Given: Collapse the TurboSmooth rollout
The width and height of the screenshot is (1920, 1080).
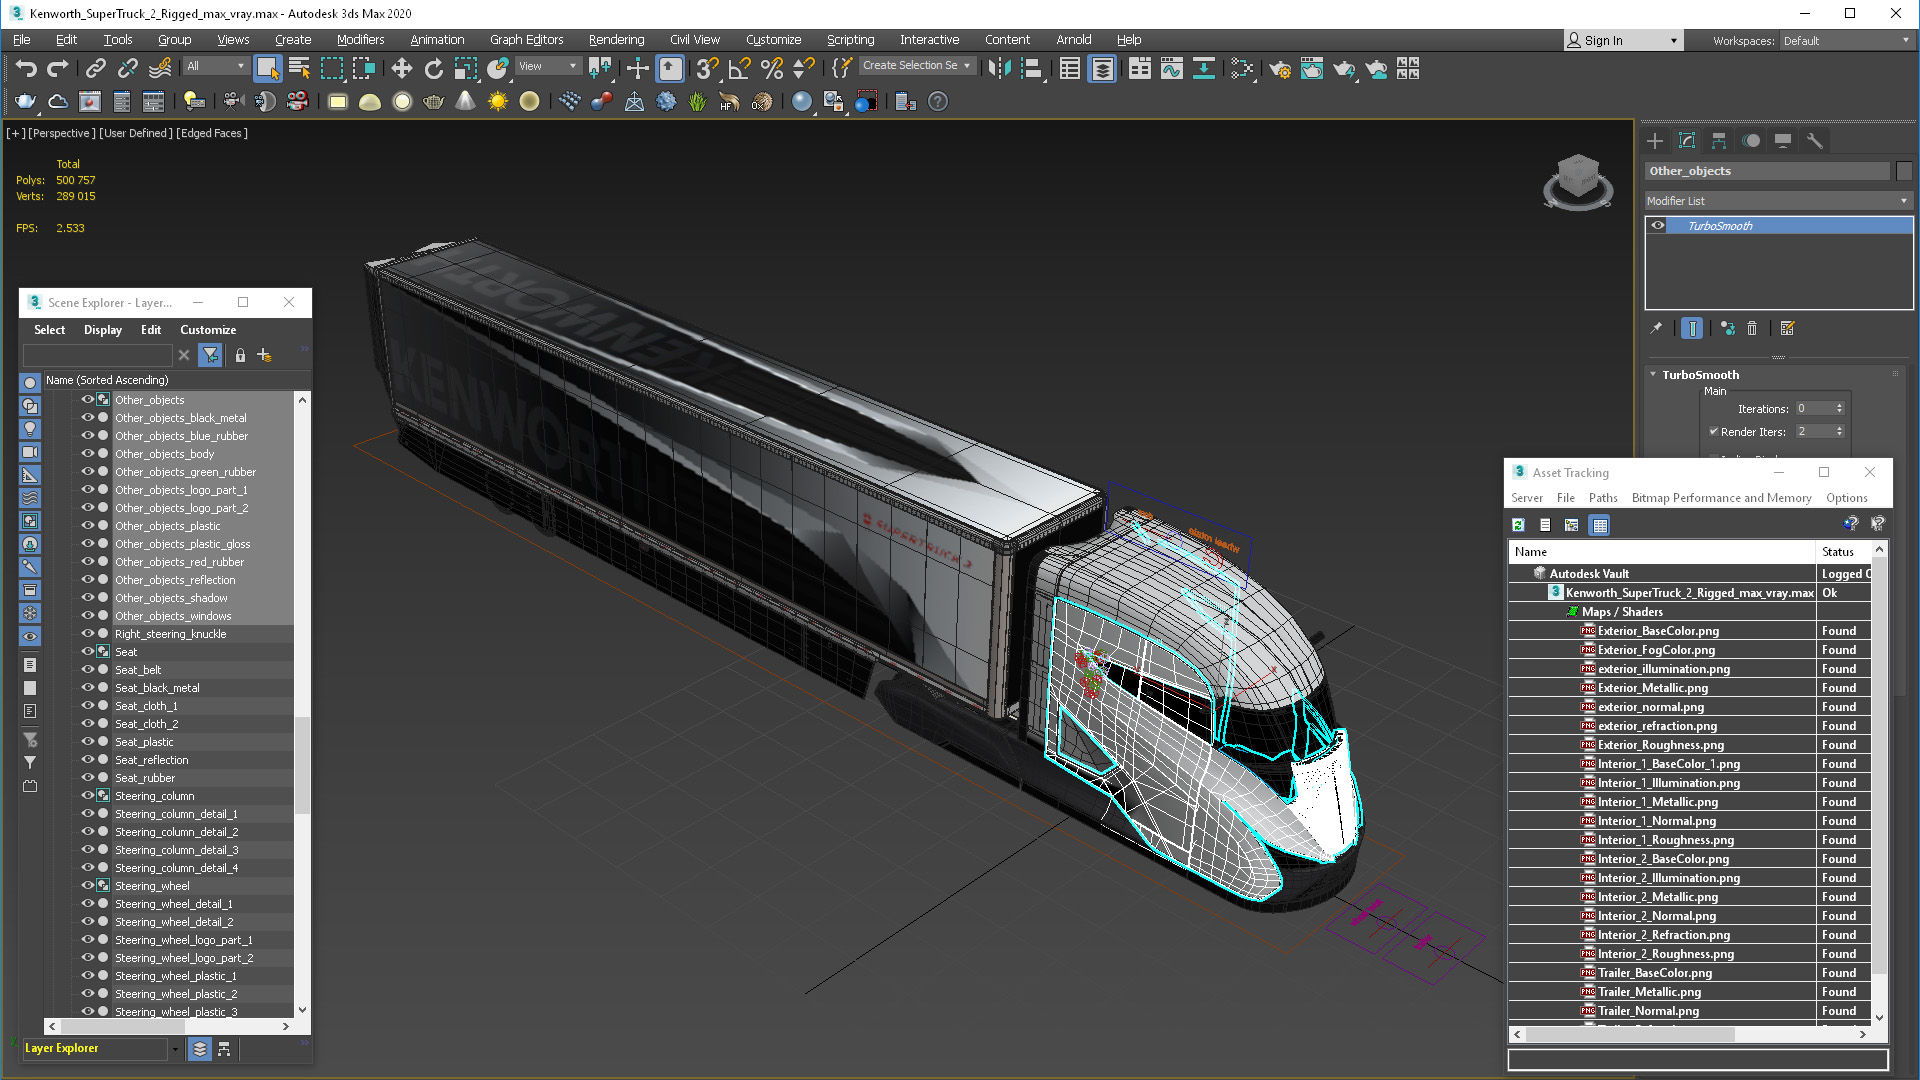Looking at the screenshot, I should click(1654, 375).
